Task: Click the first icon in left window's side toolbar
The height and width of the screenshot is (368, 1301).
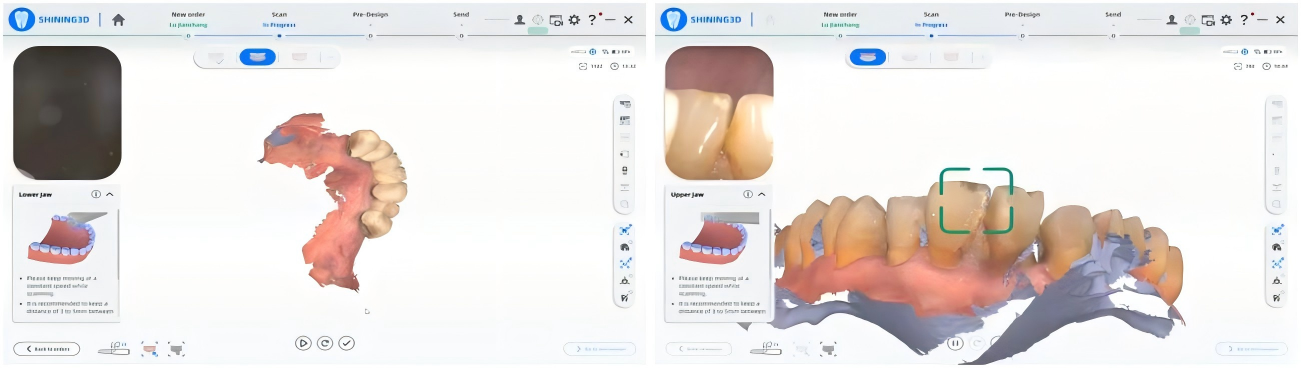Action: click(625, 104)
